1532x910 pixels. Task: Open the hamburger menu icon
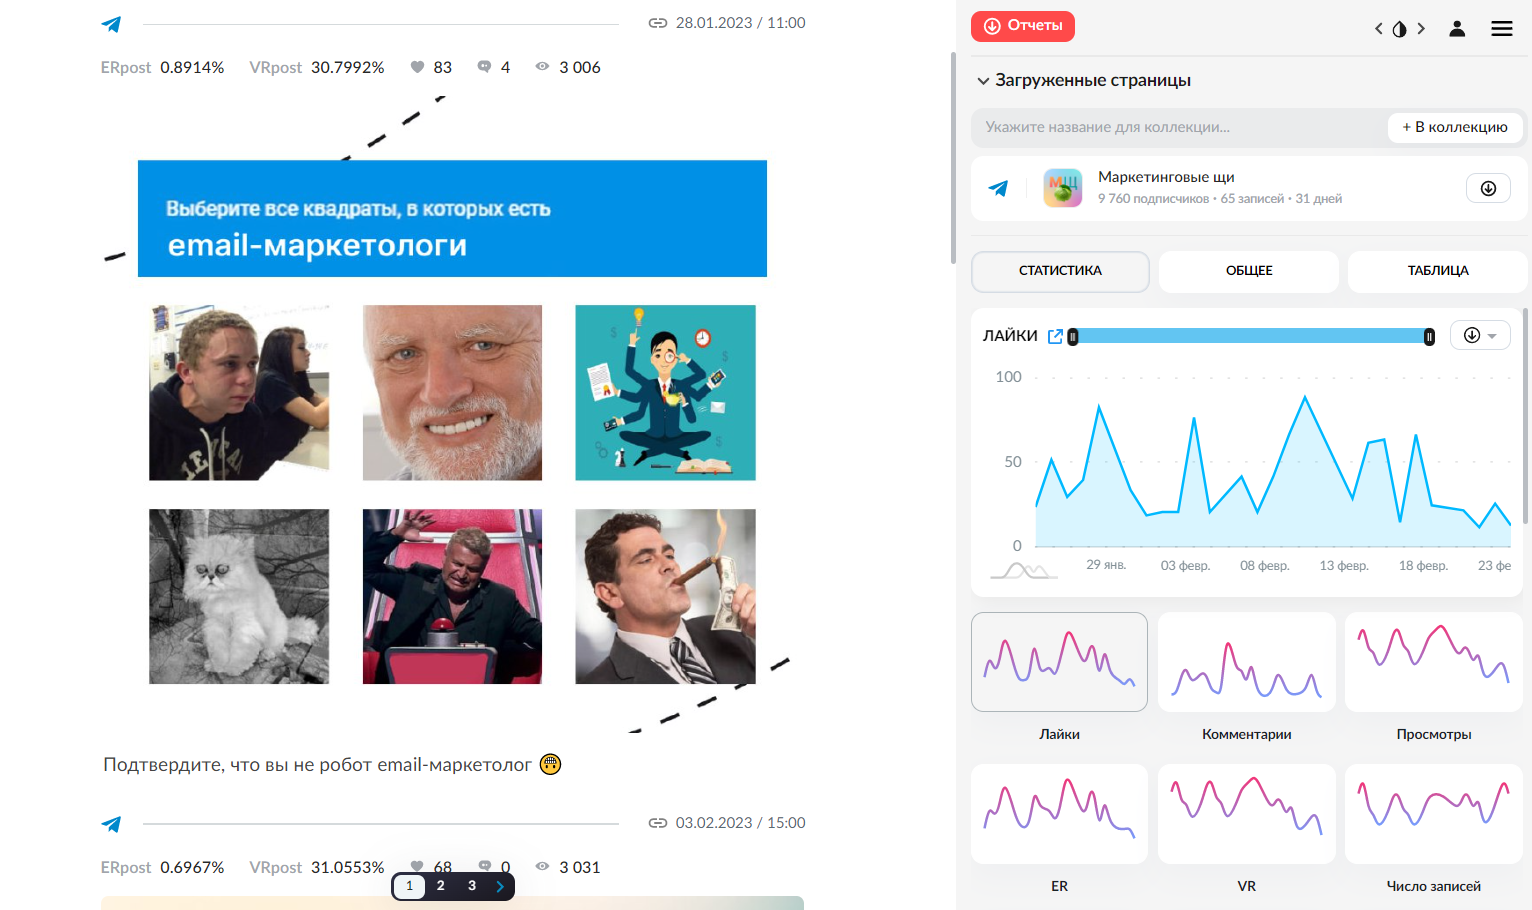(x=1501, y=29)
